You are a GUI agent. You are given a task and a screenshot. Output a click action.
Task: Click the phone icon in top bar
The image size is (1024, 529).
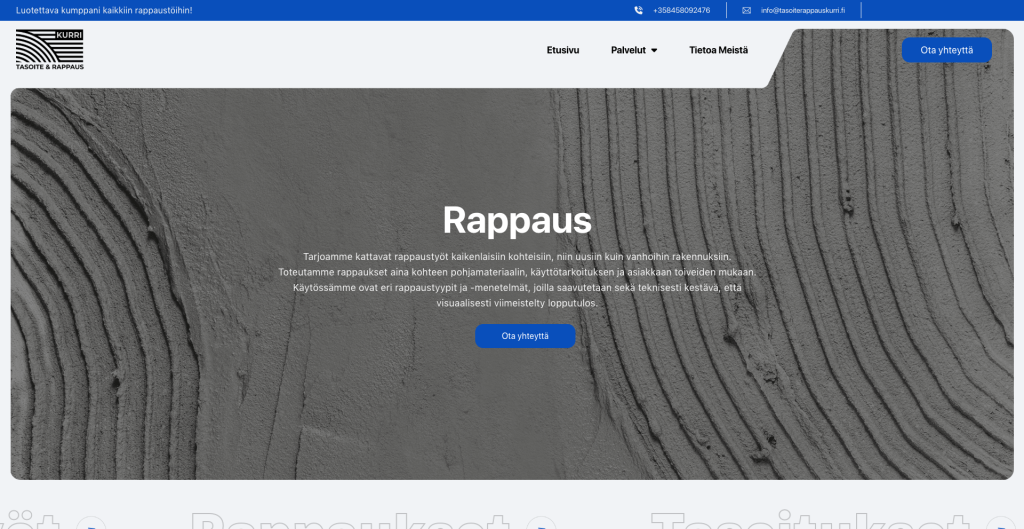point(638,10)
